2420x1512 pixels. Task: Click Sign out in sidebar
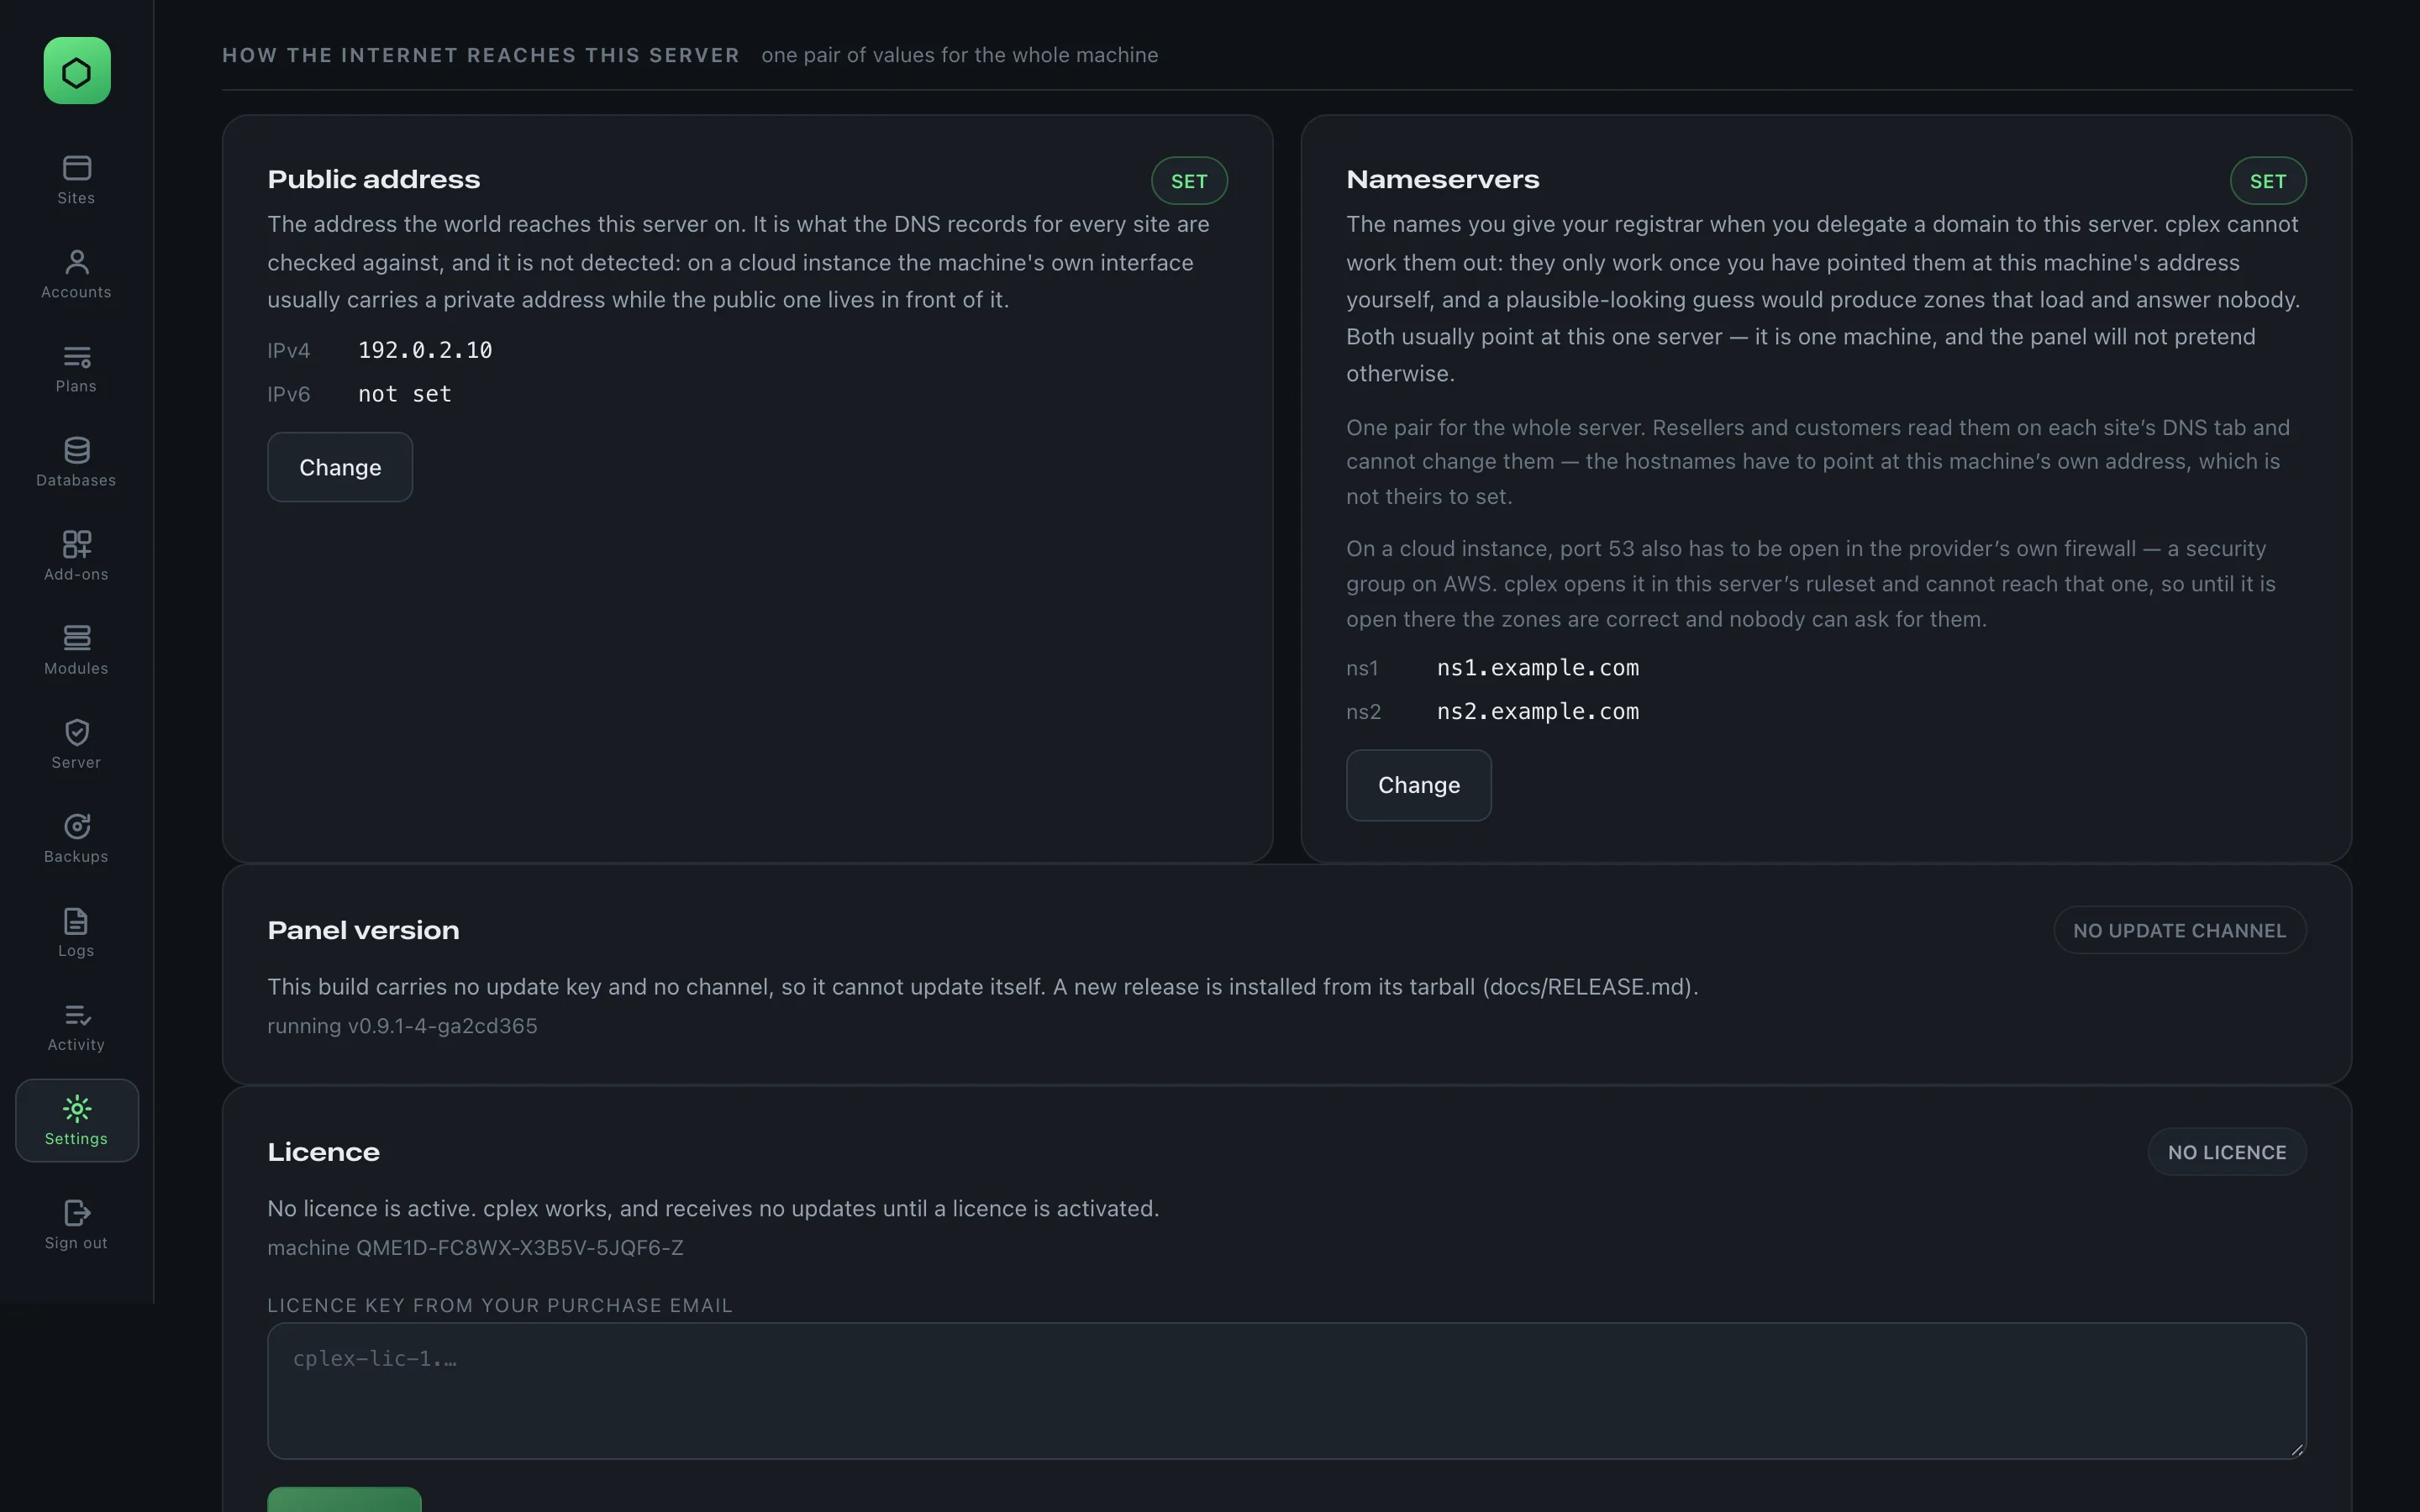(x=76, y=1224)
